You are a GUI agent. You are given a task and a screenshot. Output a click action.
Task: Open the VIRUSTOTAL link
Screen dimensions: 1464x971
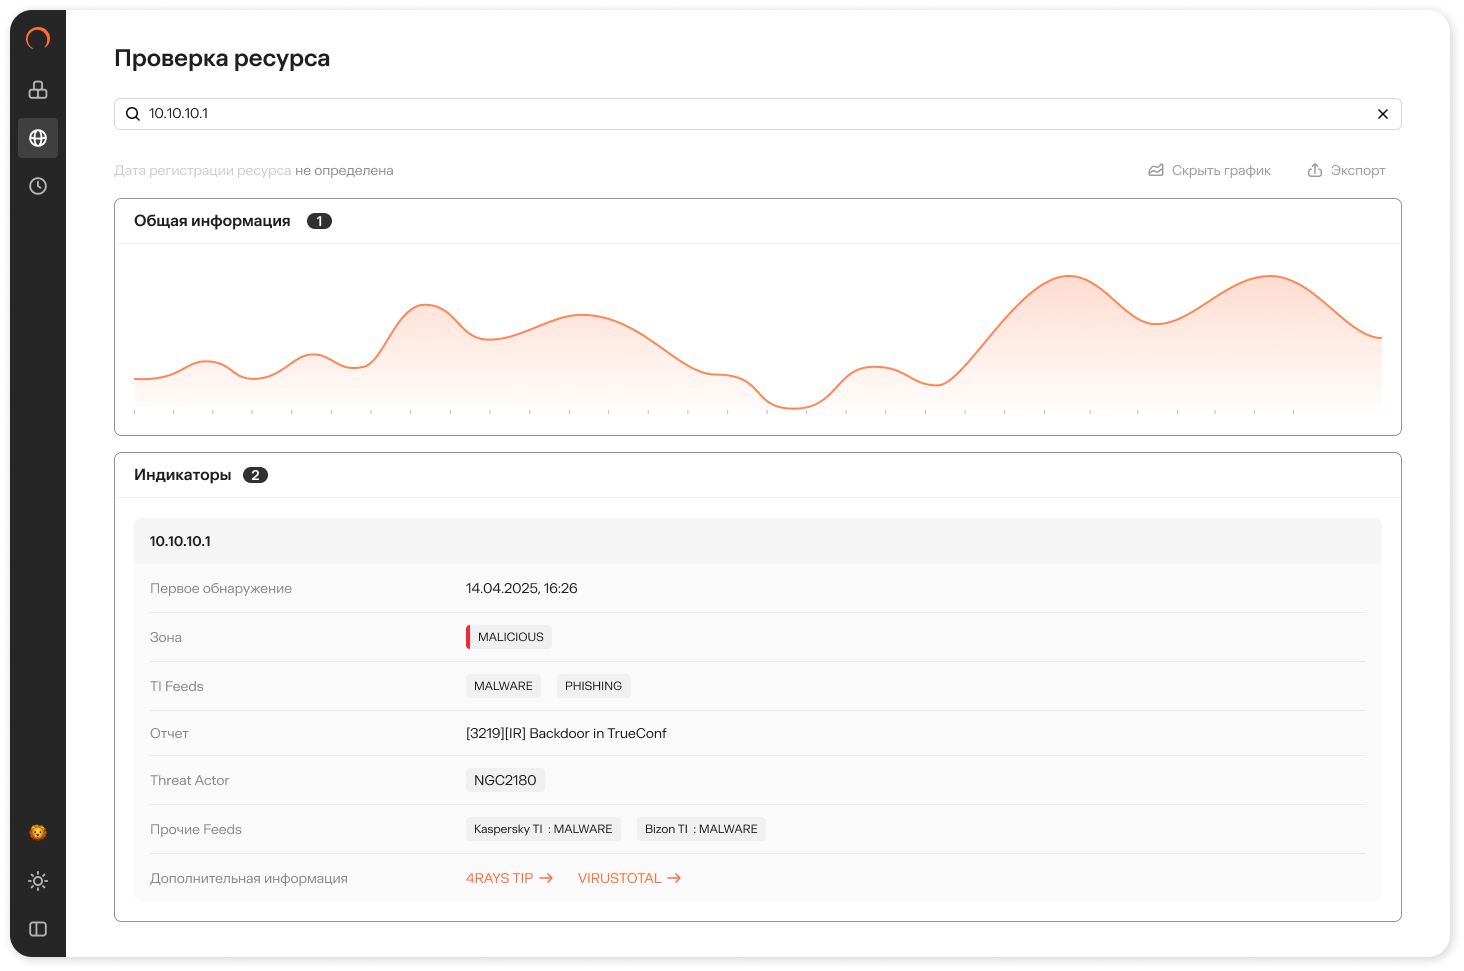point(629,878)
